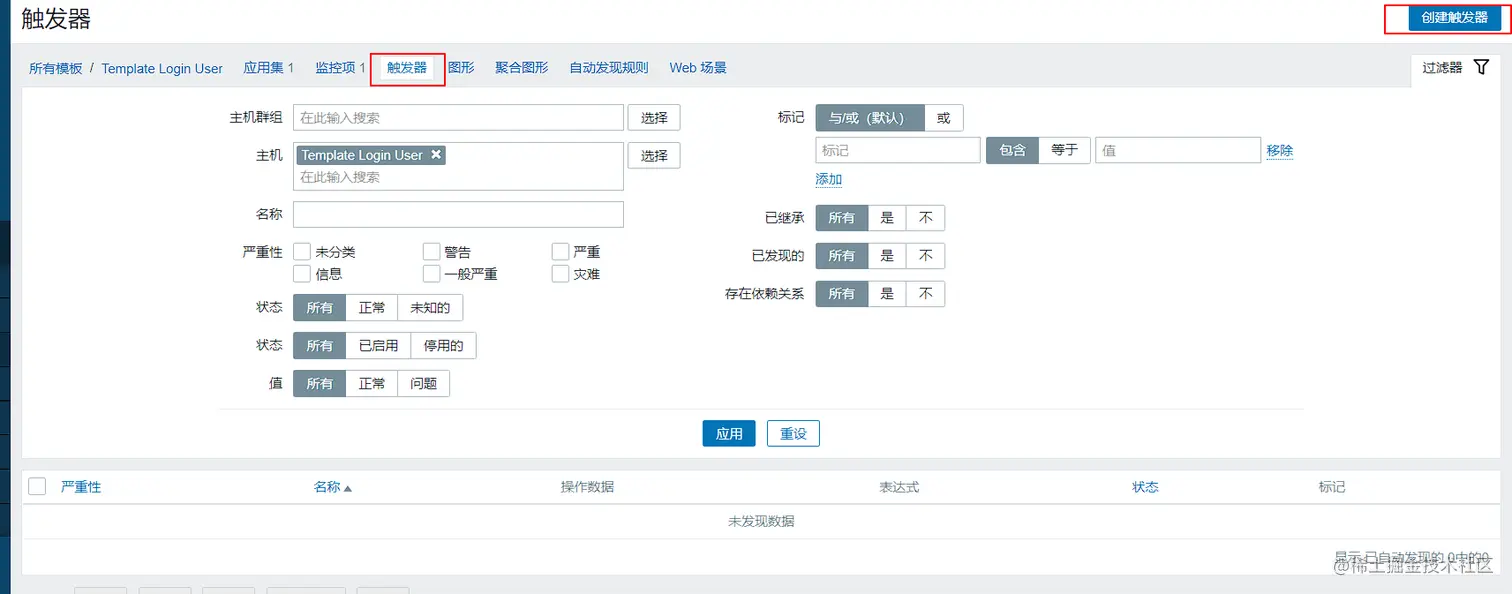Select 已启用 status option
Viewport: 1512px width, 594px height.
point(378,346)
